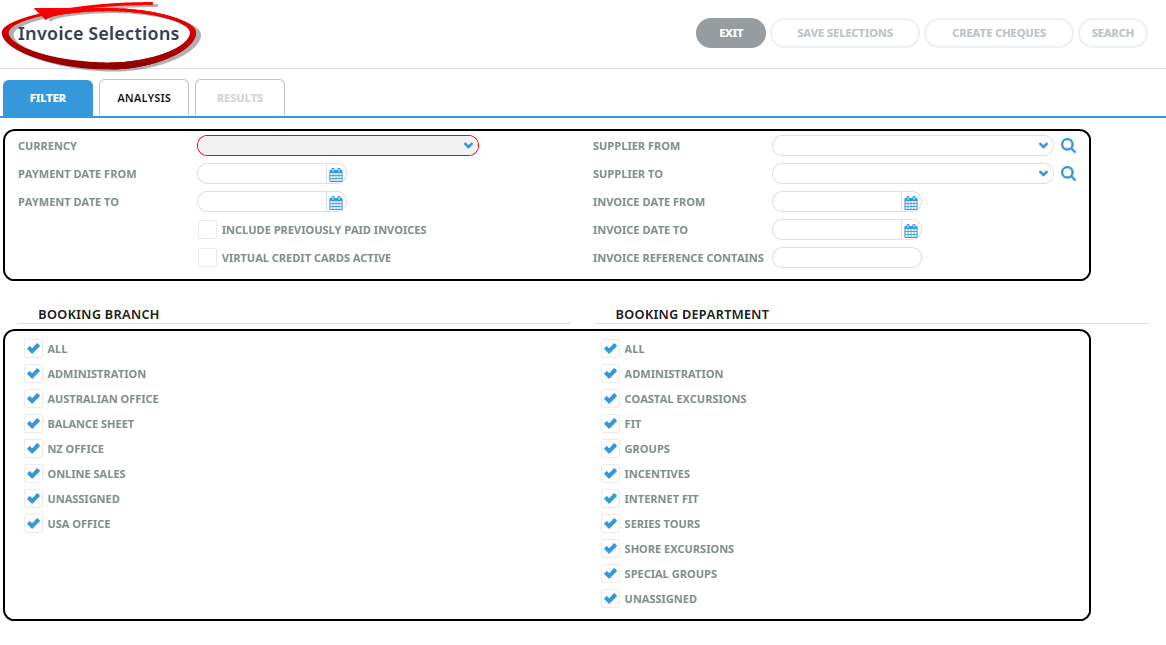The image size is (1166, 645).
Task: Click Supplier To search magnifier icon
Action: 1068,174
